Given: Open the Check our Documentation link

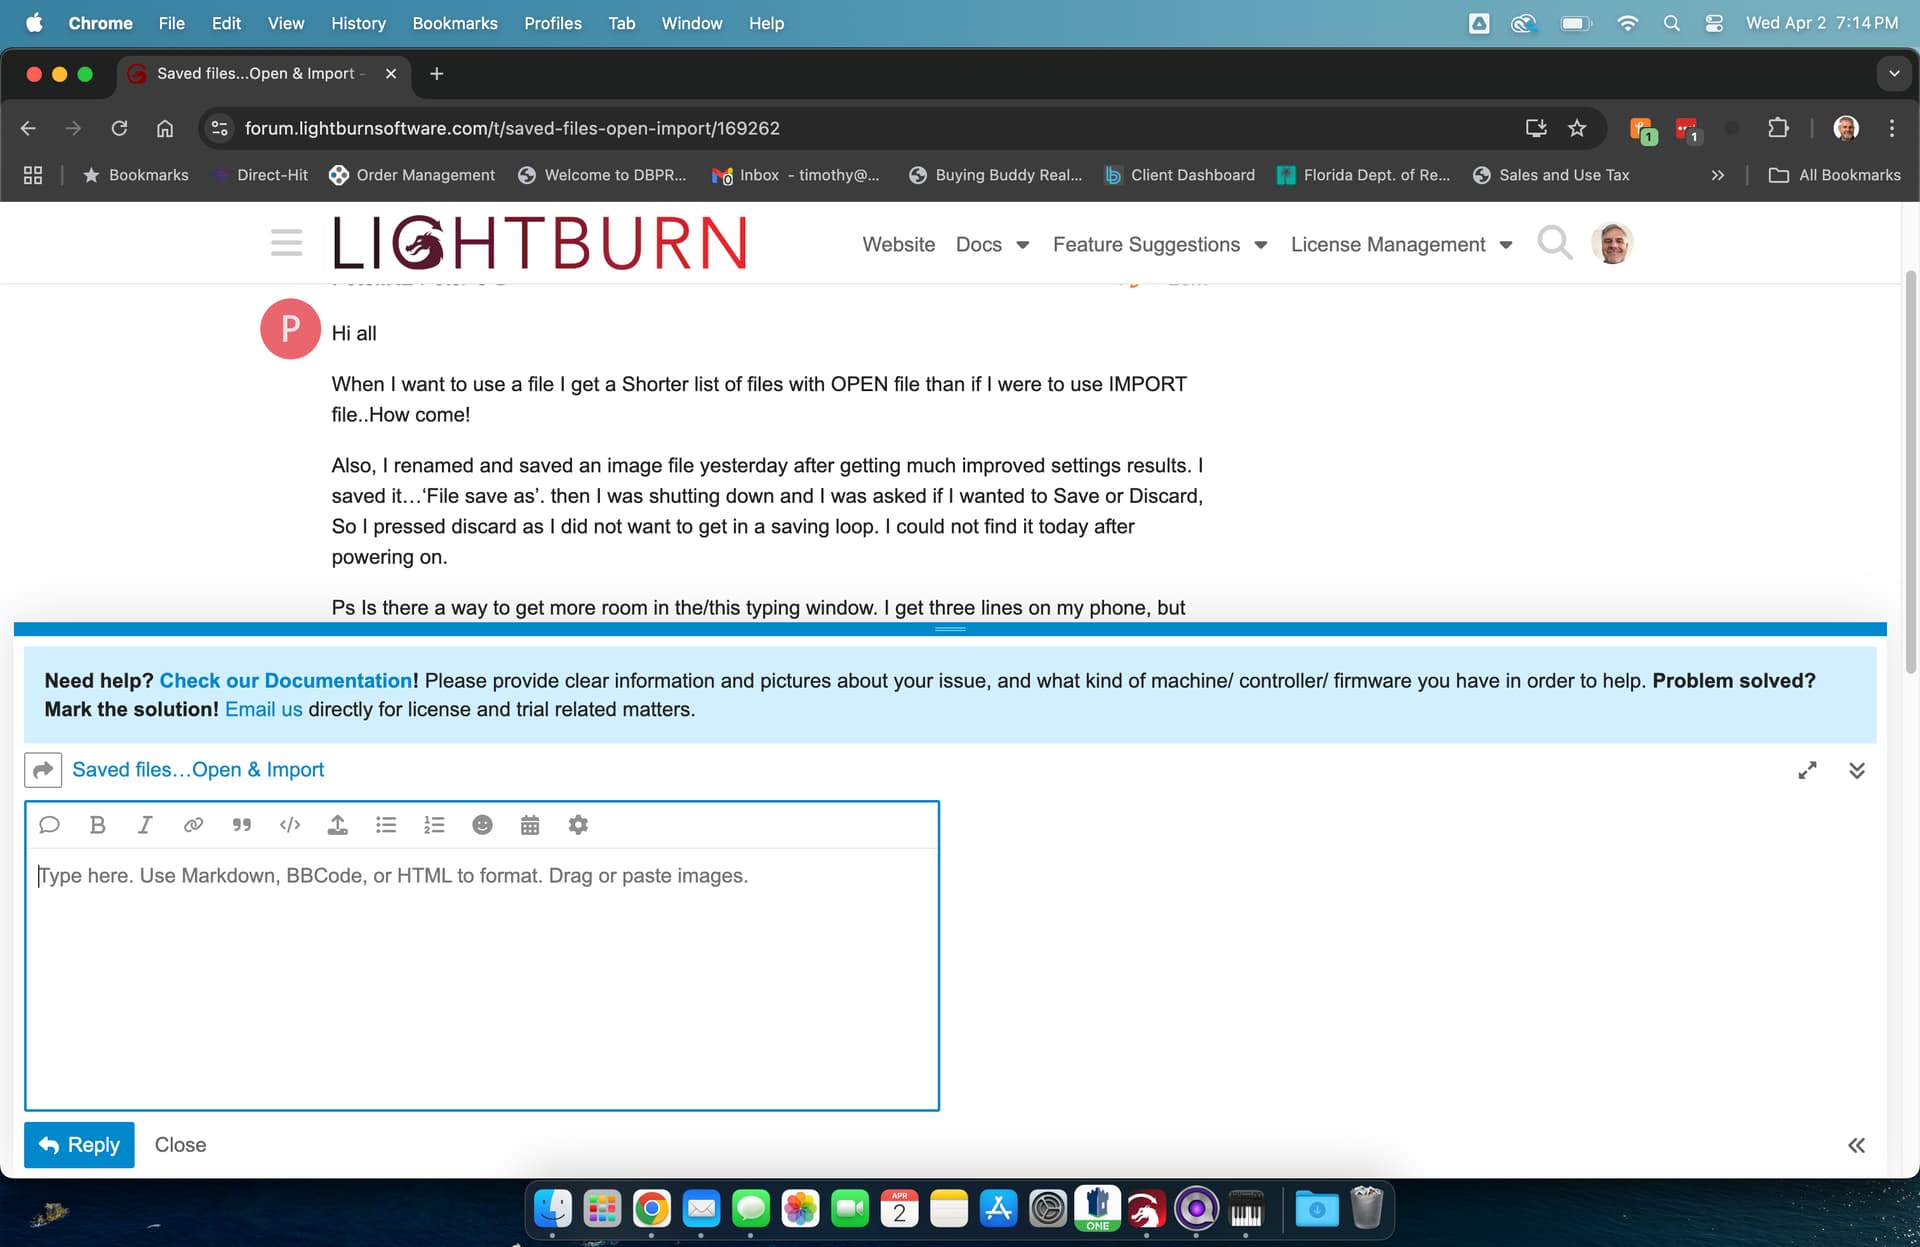Looking at the screenshot, I should [286, 681].
